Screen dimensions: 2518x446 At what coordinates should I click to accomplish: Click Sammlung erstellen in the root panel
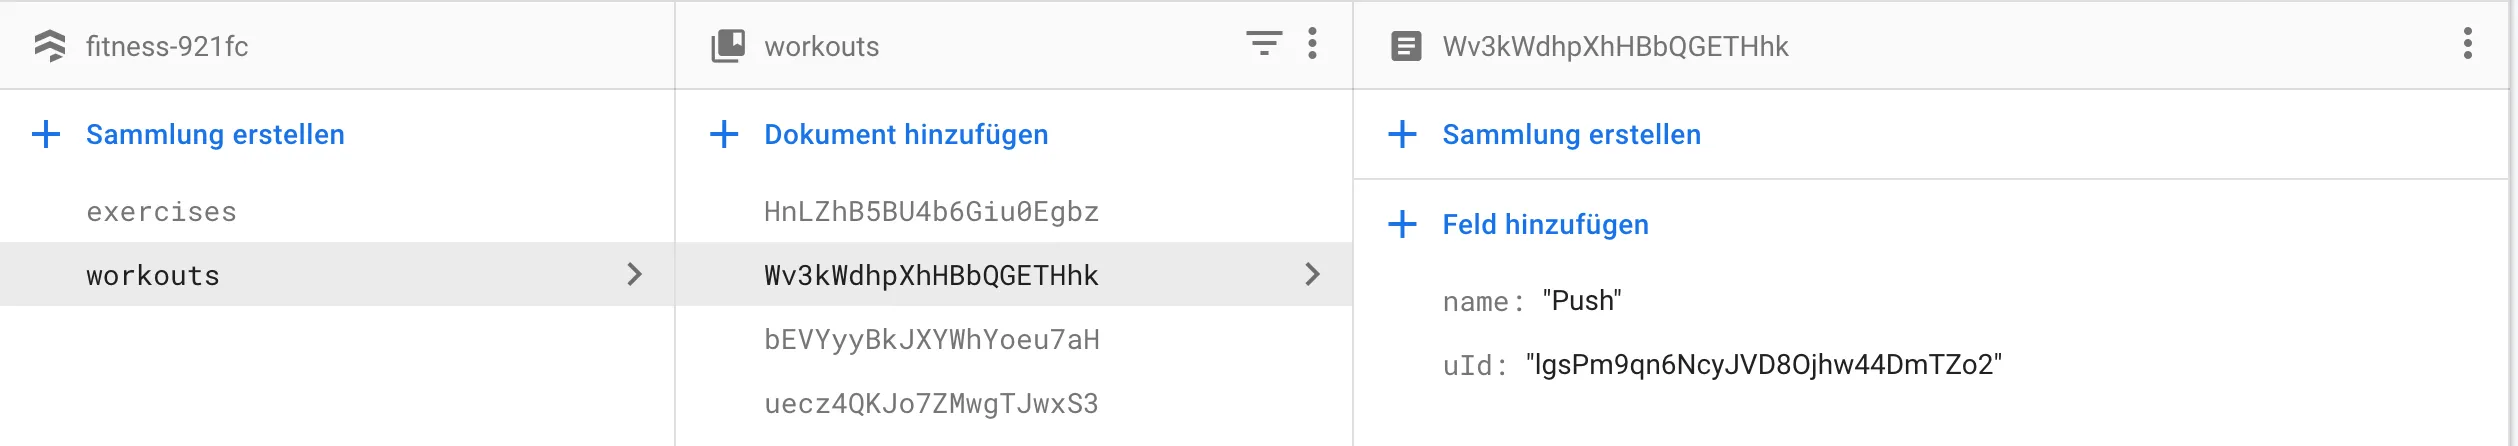(x=215, y=134)
